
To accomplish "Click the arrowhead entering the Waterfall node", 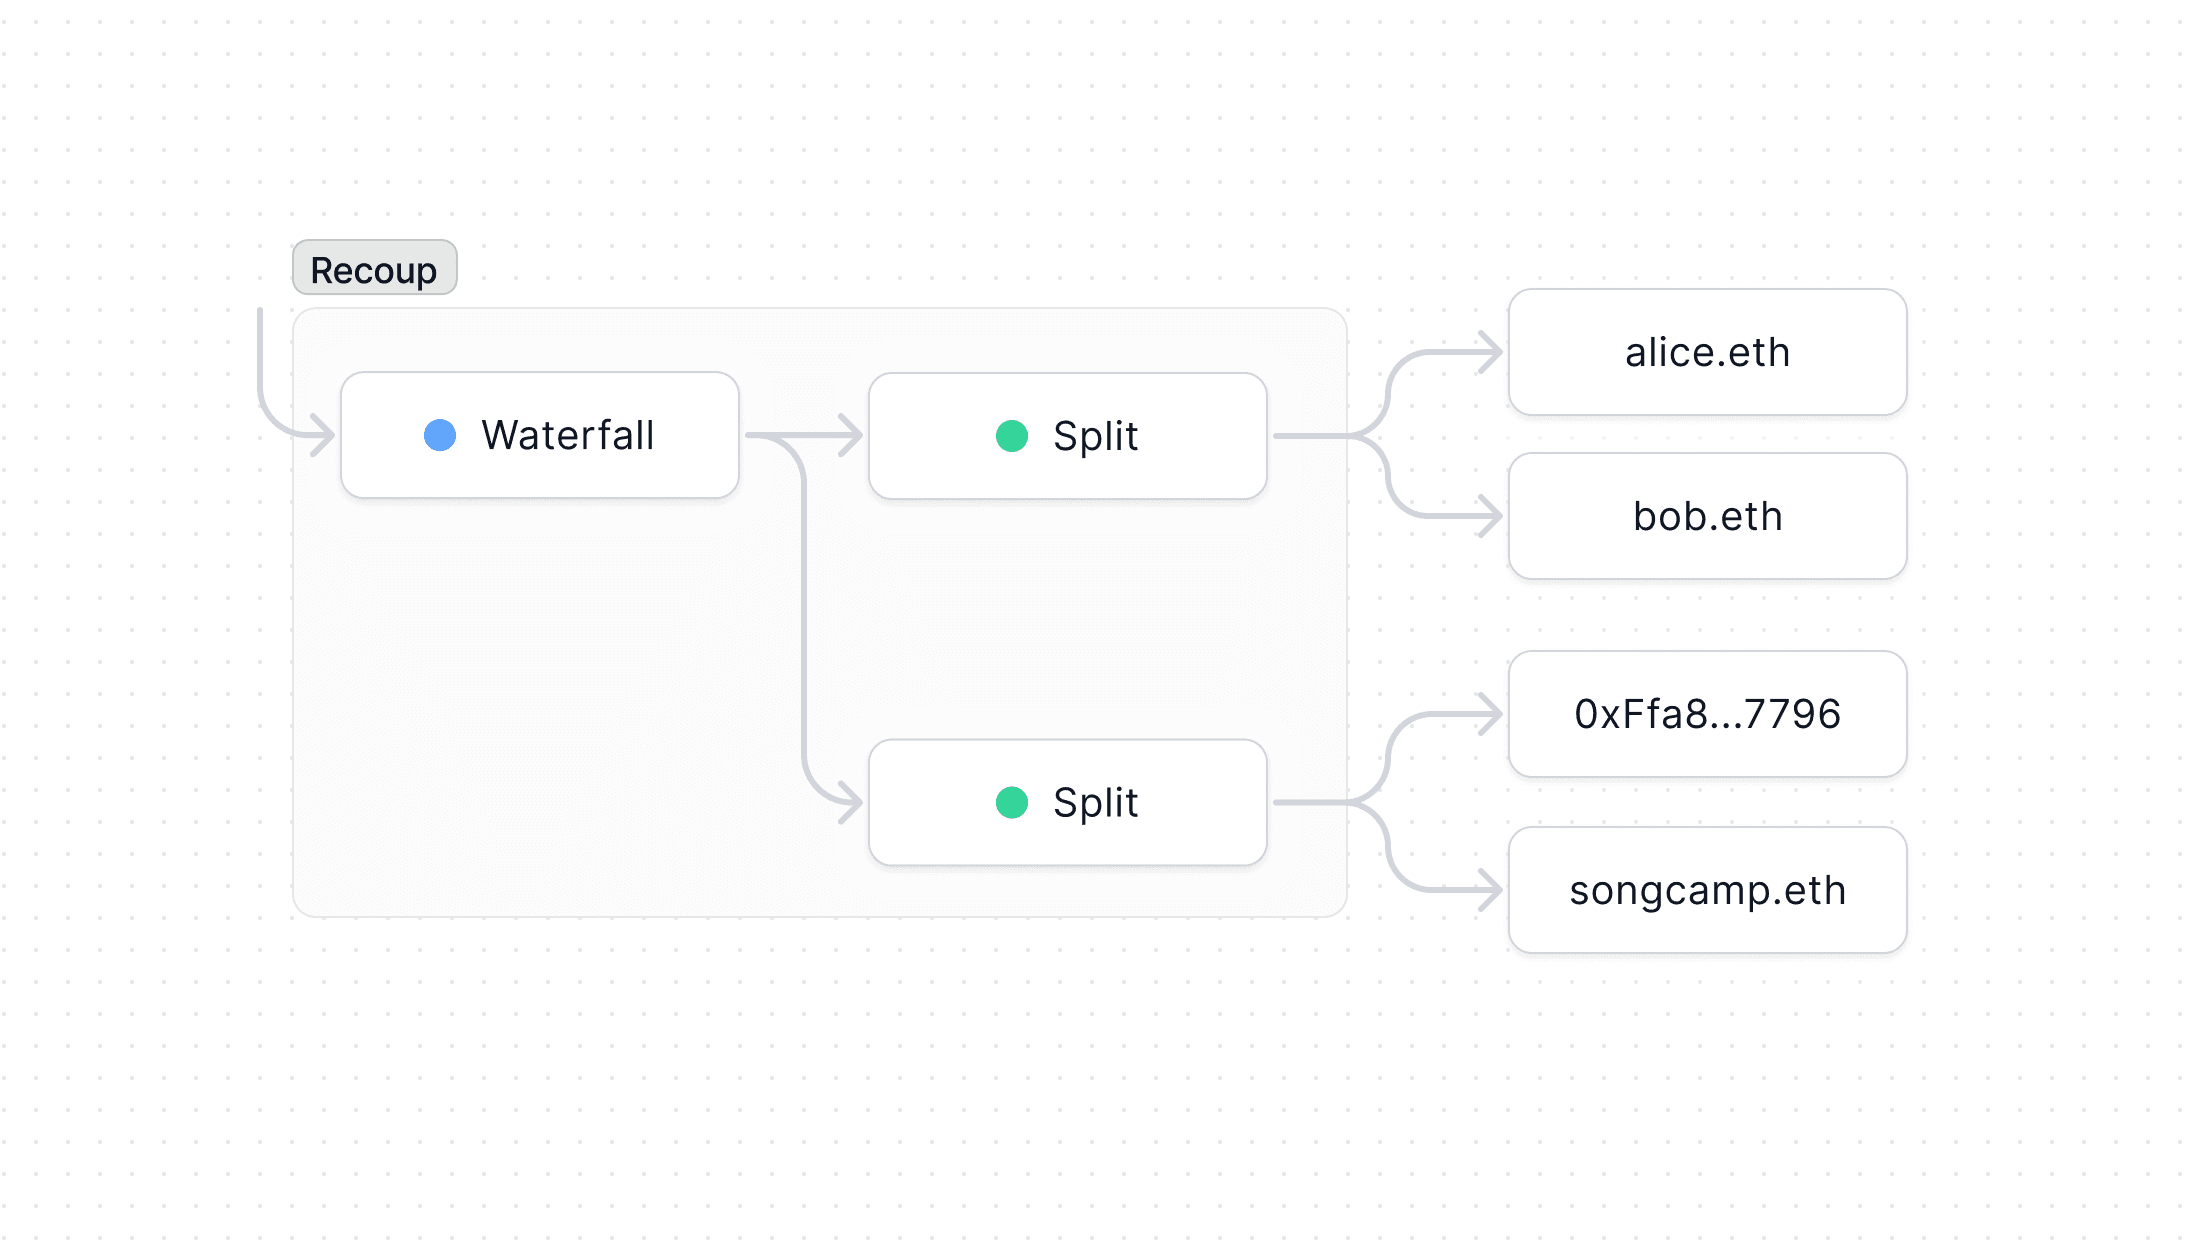I will click(323, 435).
